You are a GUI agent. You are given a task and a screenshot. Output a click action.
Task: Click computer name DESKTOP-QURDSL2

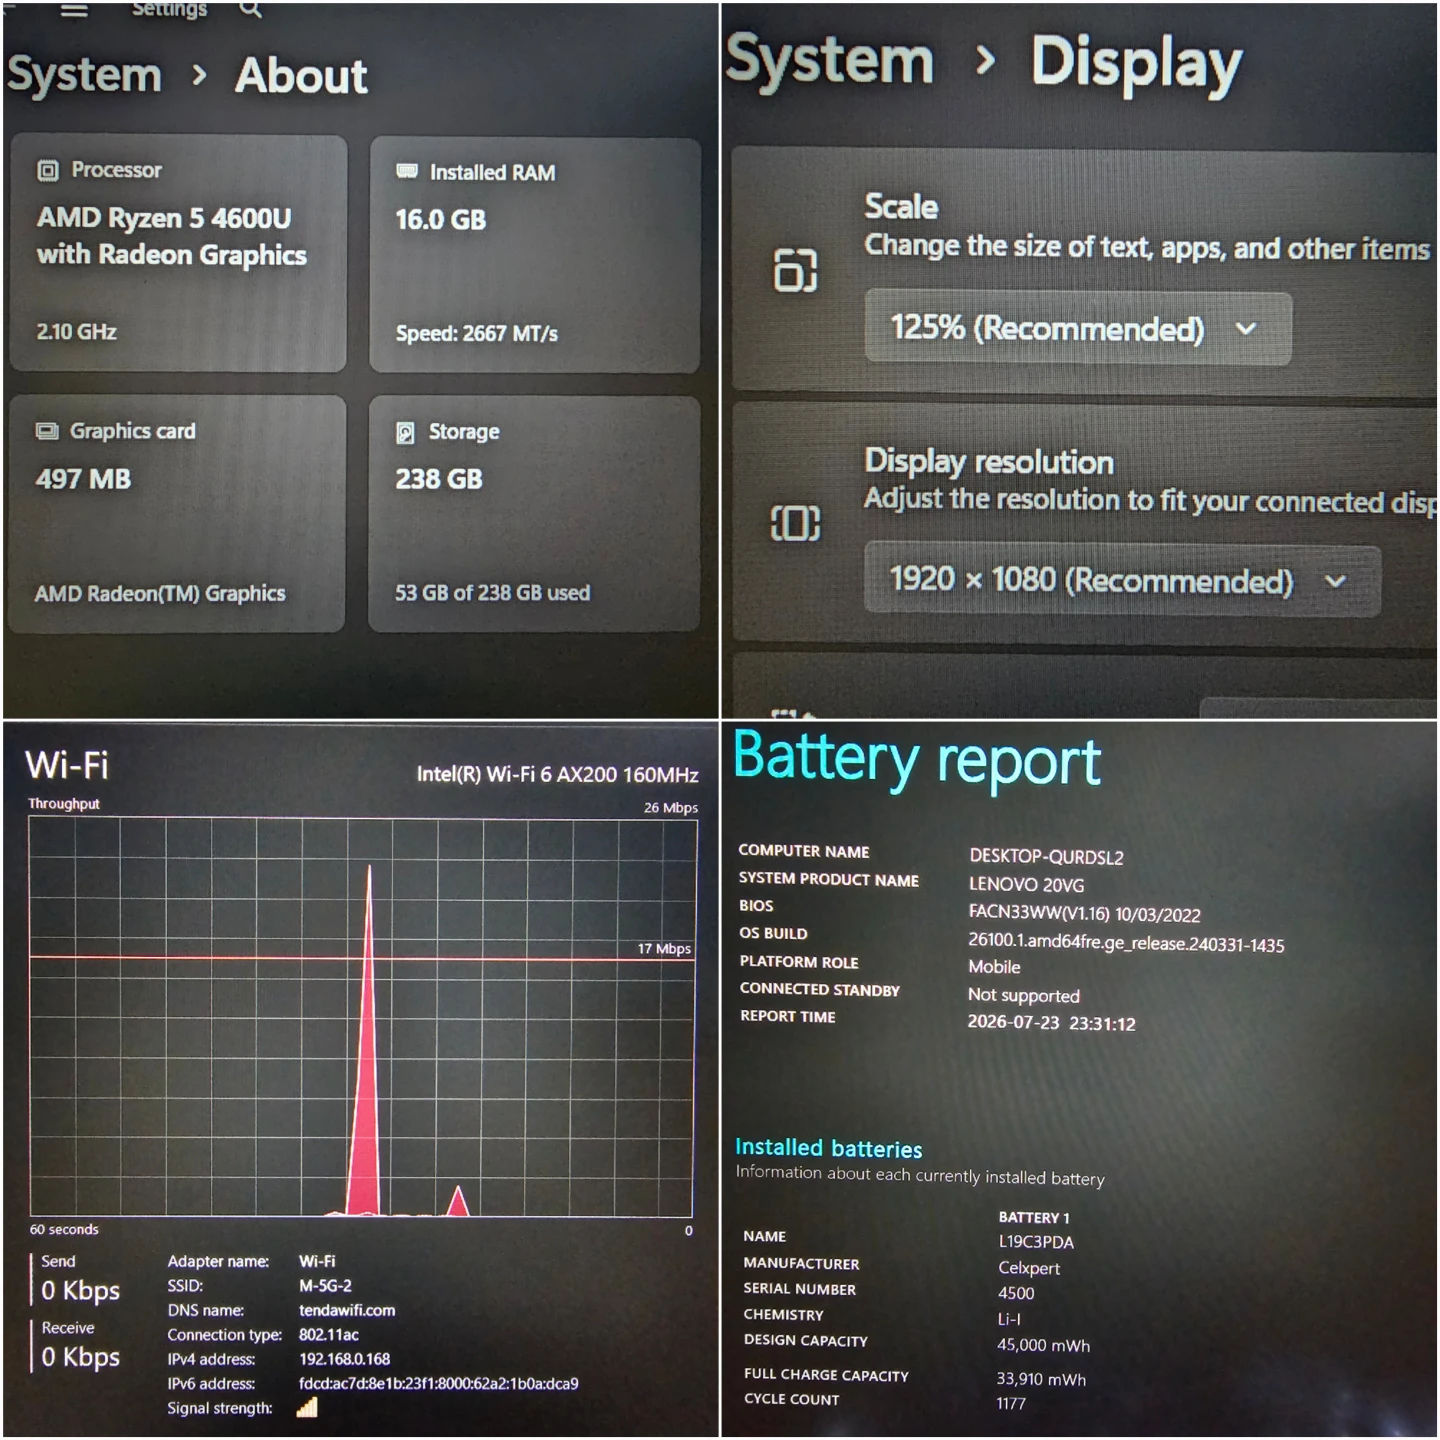[1046, 857]
